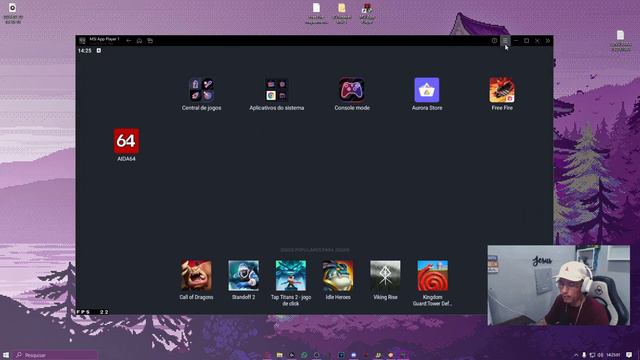The width and height of the screenshot is (640, 360).
Task: Select the MSI App Player desktop shortcut
Action: coord(367,13)
